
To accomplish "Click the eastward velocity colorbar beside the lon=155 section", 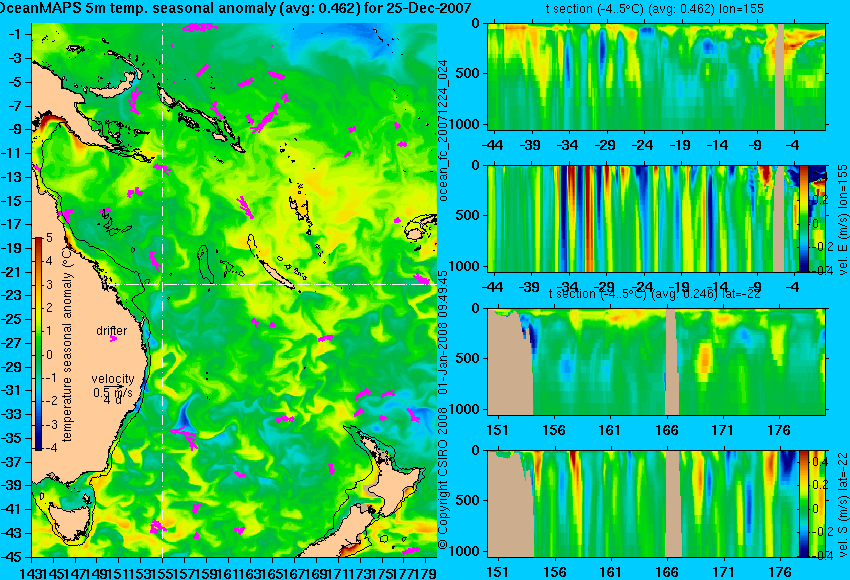I will tap(803, 218).
